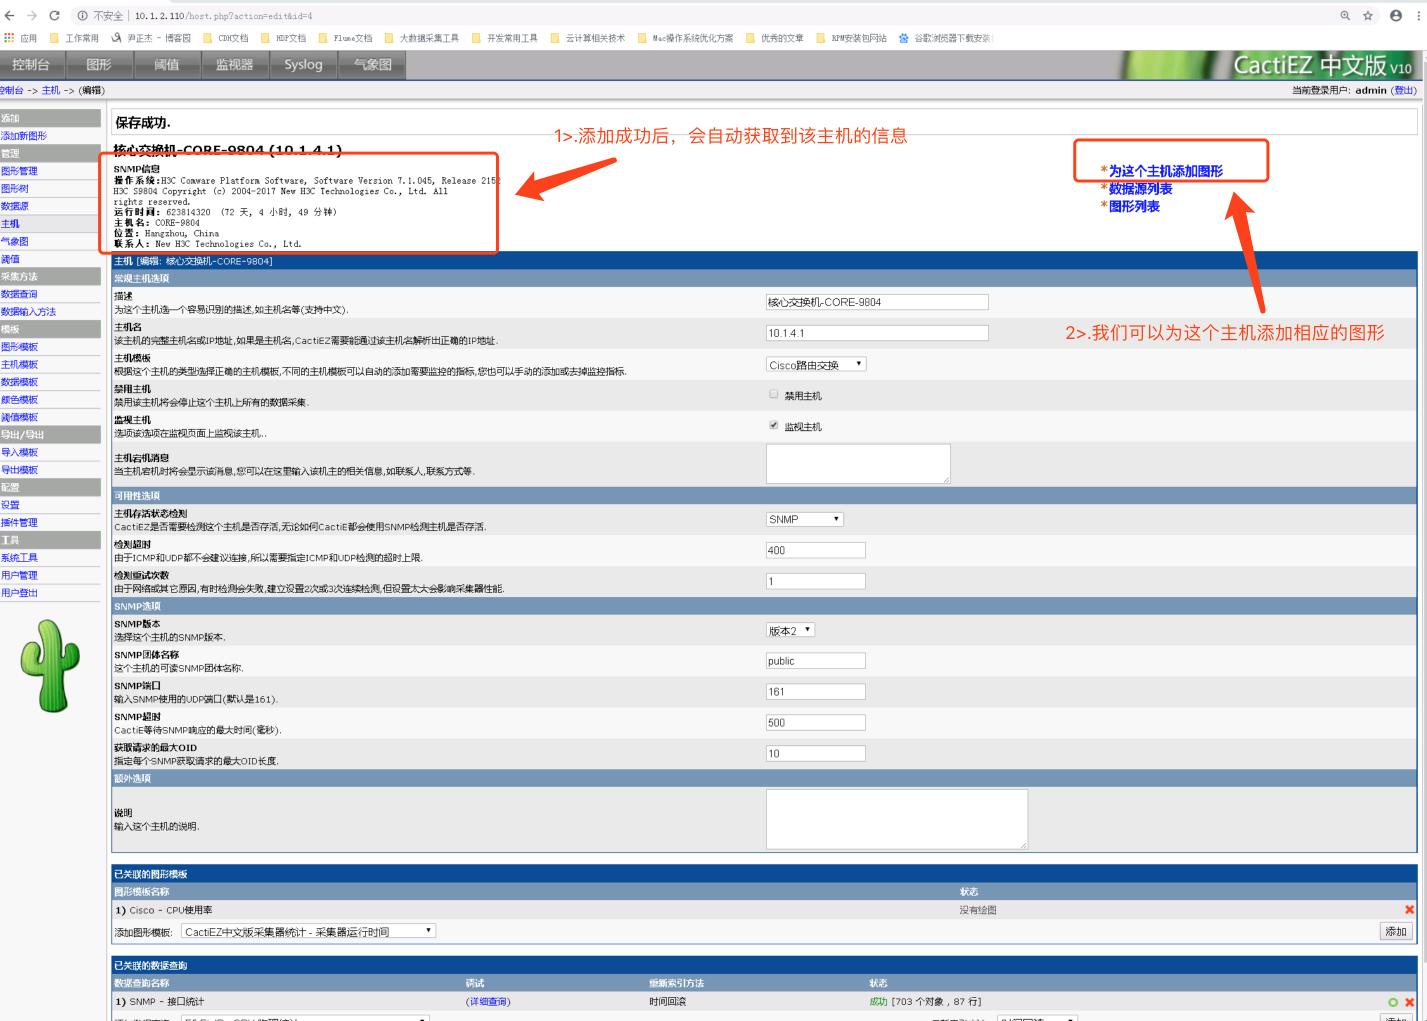
Task: Open 插件管理 in sidebar
Action: pos(19,523)
